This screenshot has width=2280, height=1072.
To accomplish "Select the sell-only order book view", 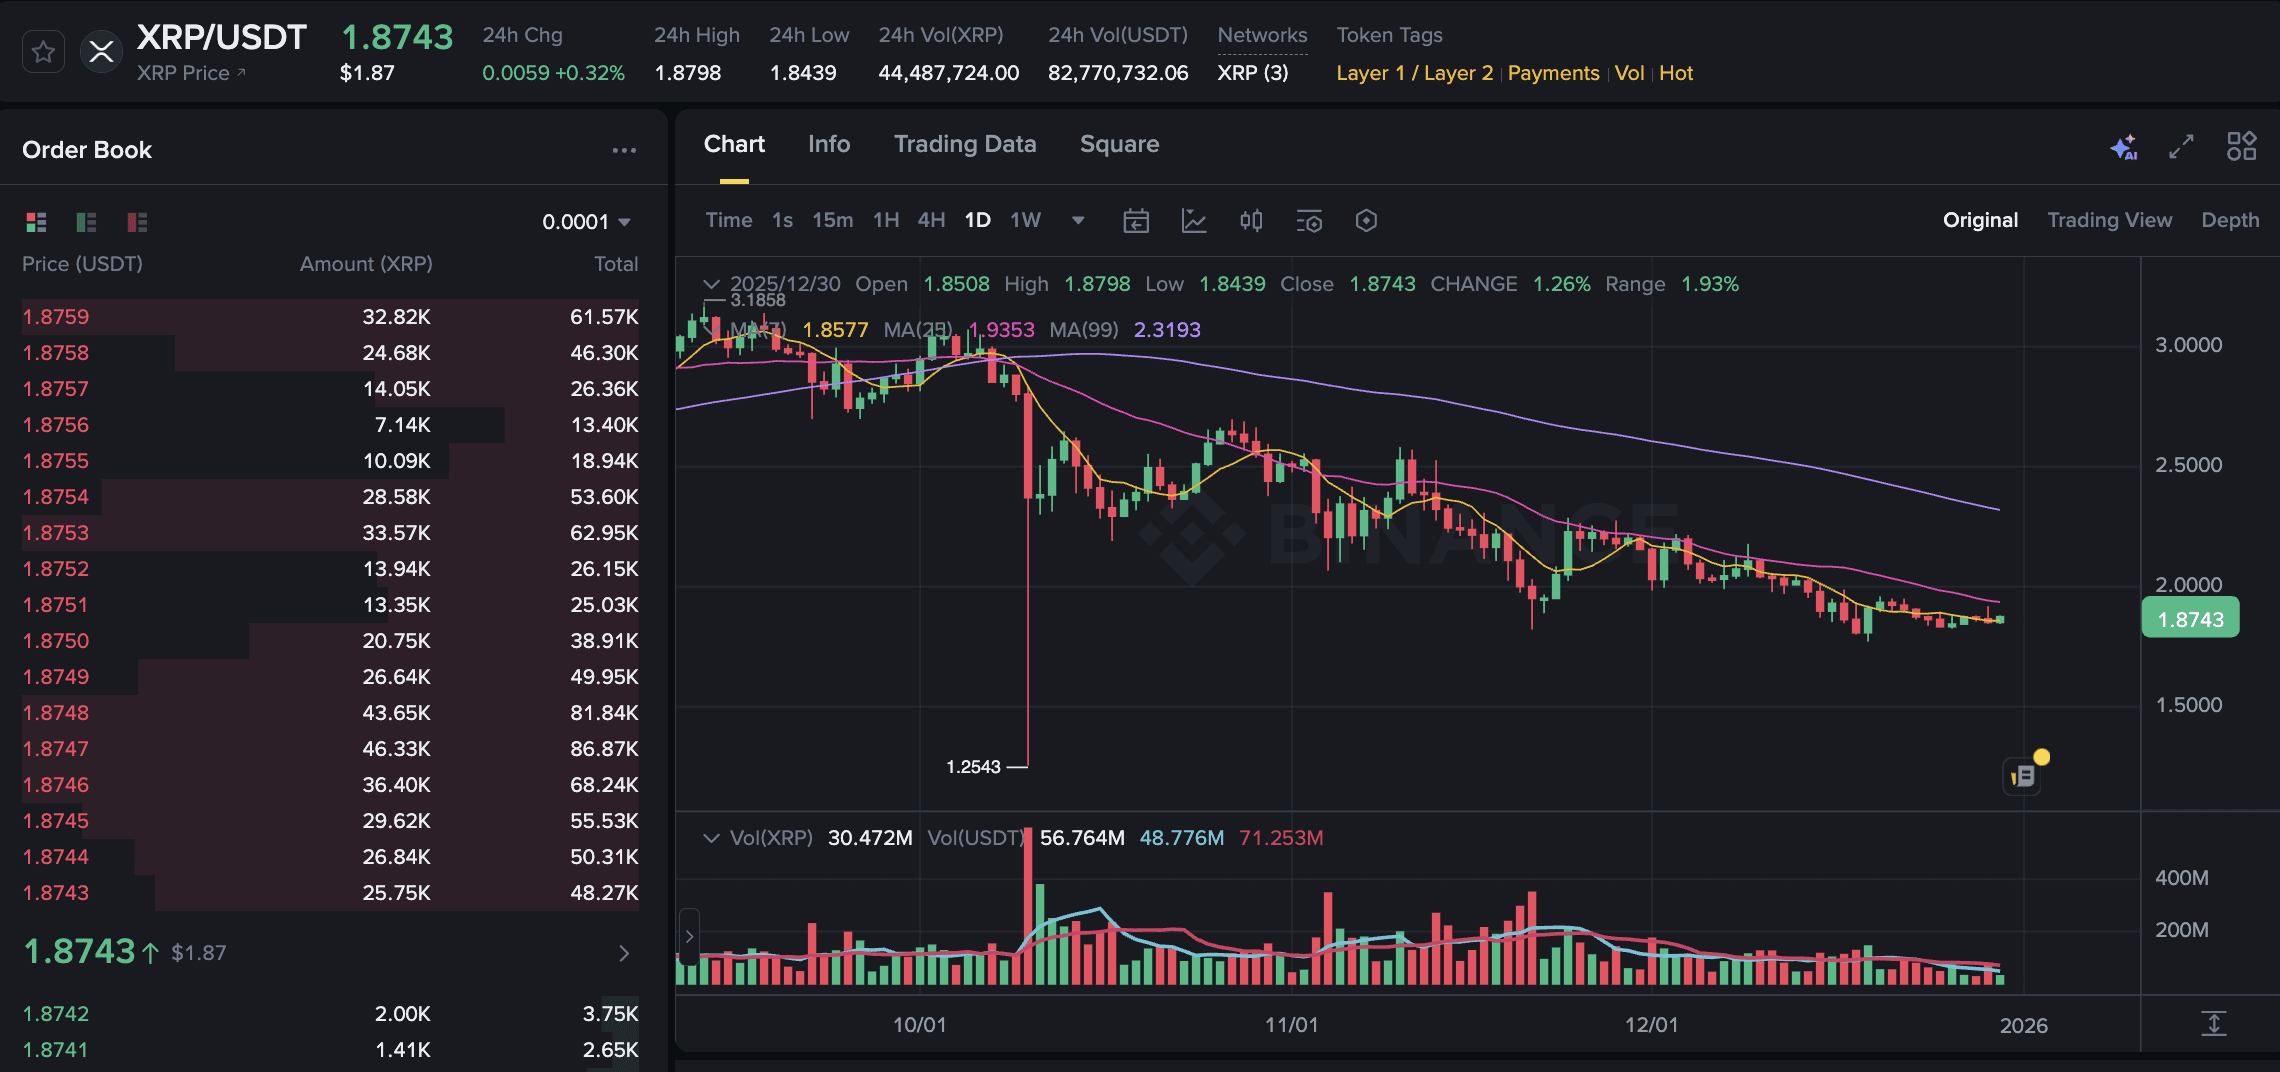I will (137, 222).
